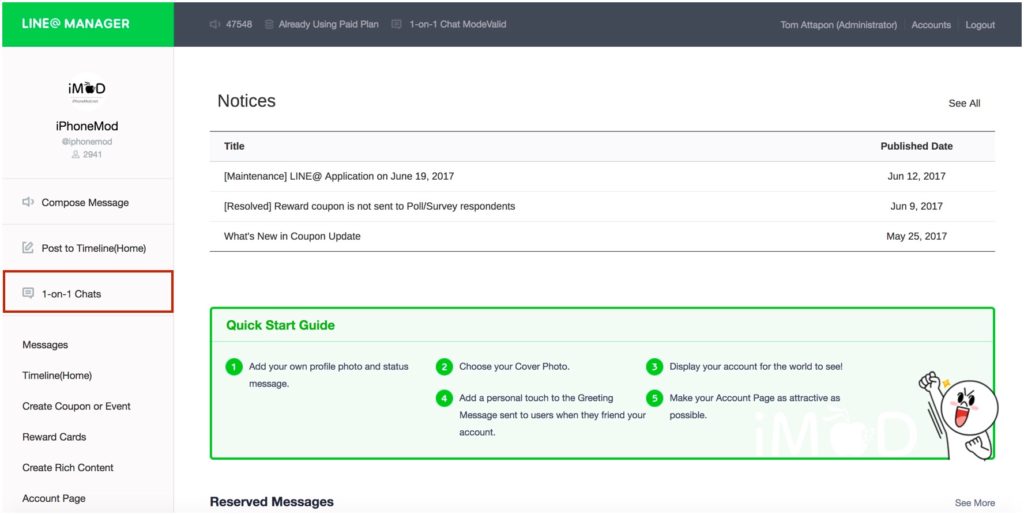Open Create Rich Content page
This screenshot has height=515, width=1024.
[x=68, y=468]
